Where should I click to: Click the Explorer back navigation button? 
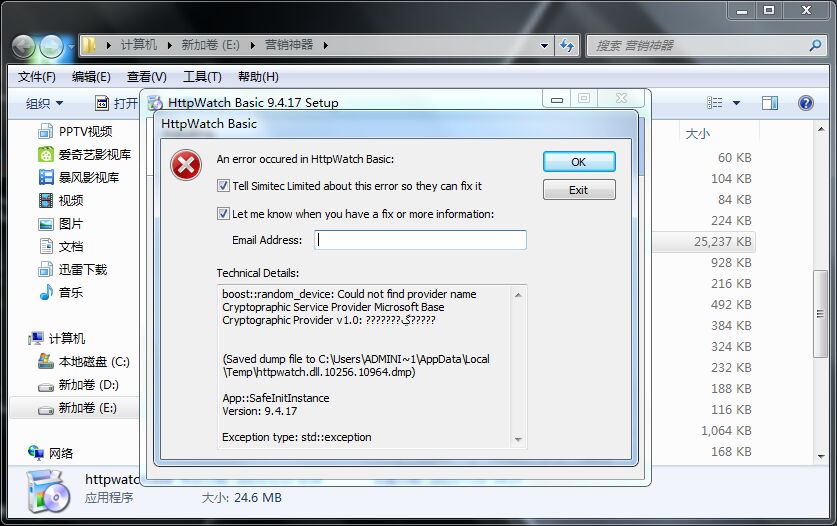click(x=23, y=45)
